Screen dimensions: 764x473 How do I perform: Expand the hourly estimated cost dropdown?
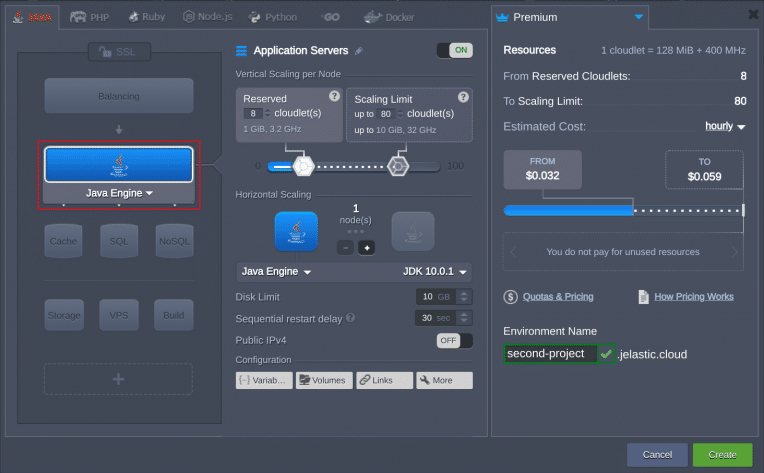725,127
